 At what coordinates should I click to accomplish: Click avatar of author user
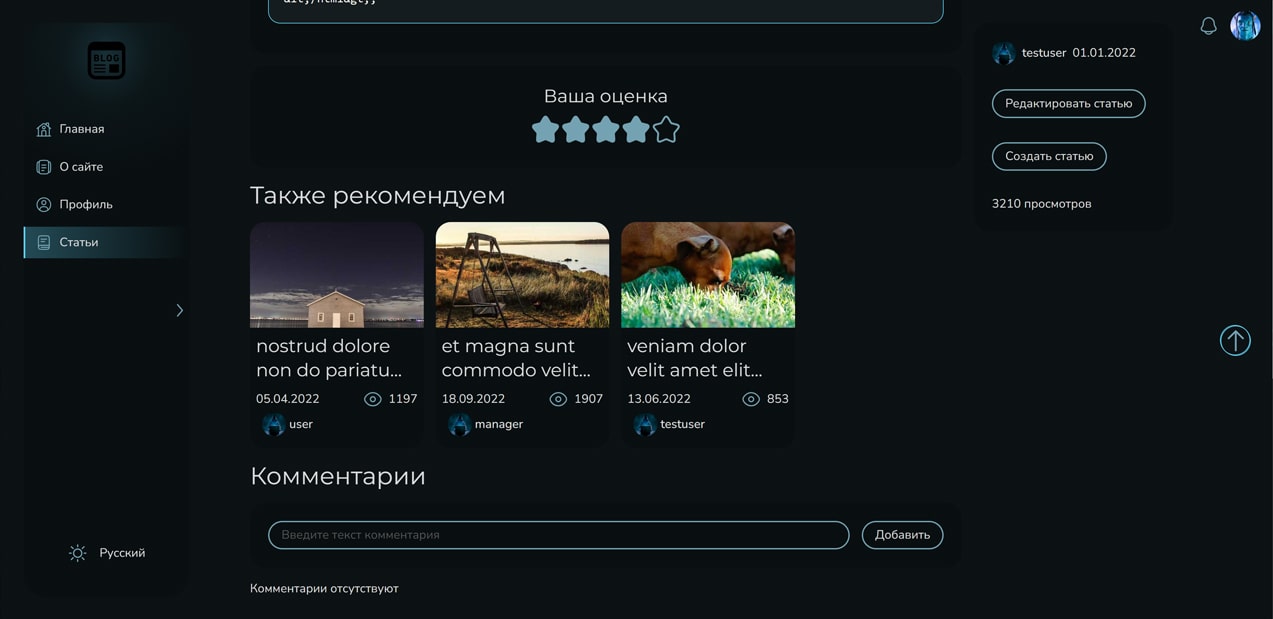[273, 424]
